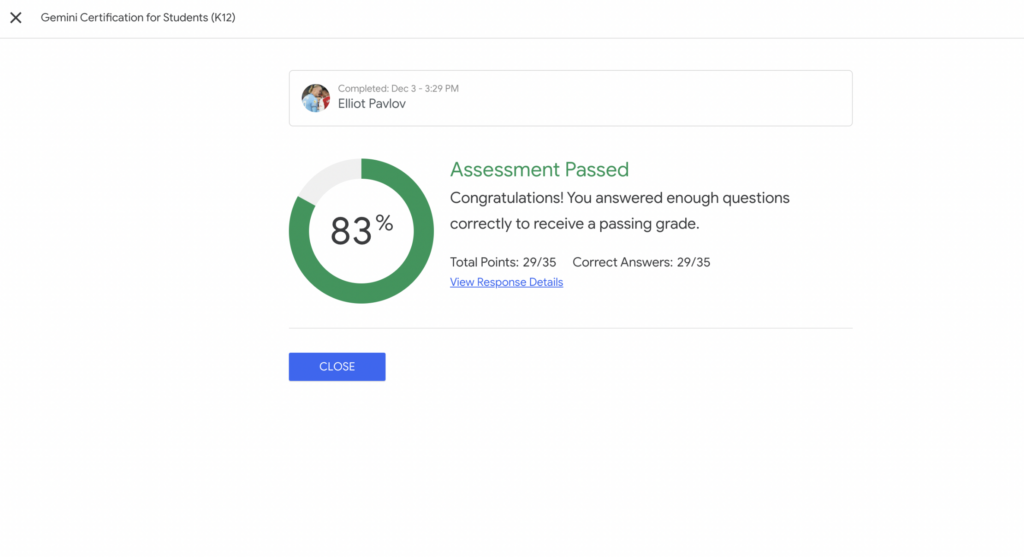Click the blue CLOSE button
The image size is (1024, 557).
(337, 366)
